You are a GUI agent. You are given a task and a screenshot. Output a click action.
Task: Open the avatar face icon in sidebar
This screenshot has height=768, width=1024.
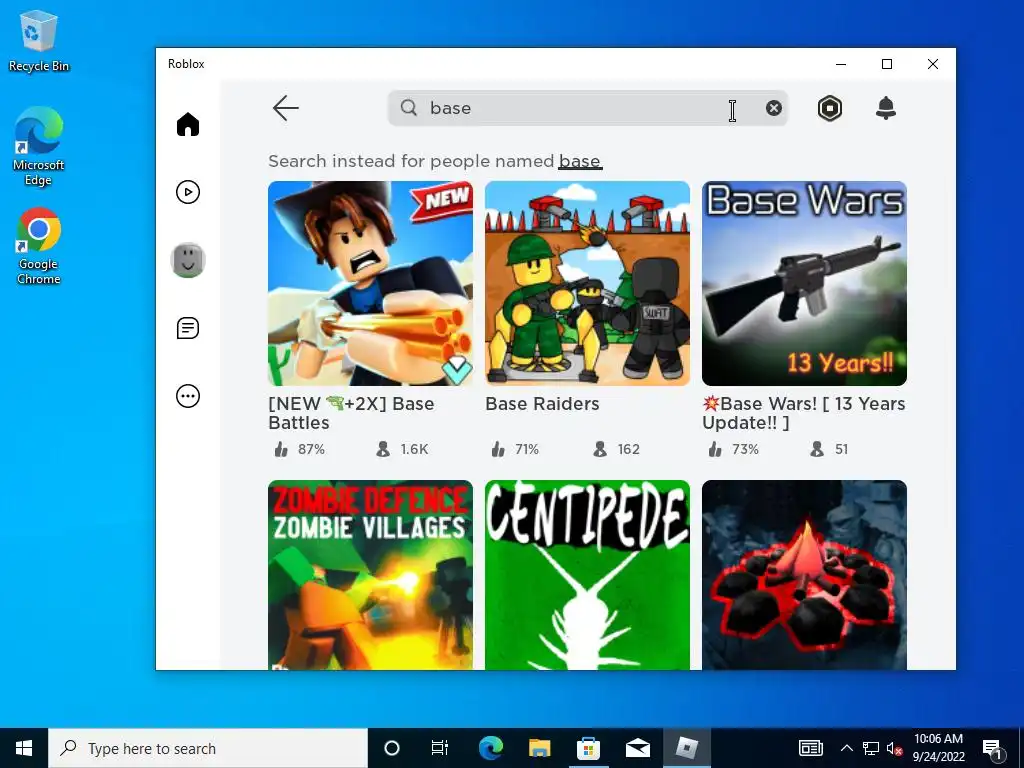click(x=188, y=260)
